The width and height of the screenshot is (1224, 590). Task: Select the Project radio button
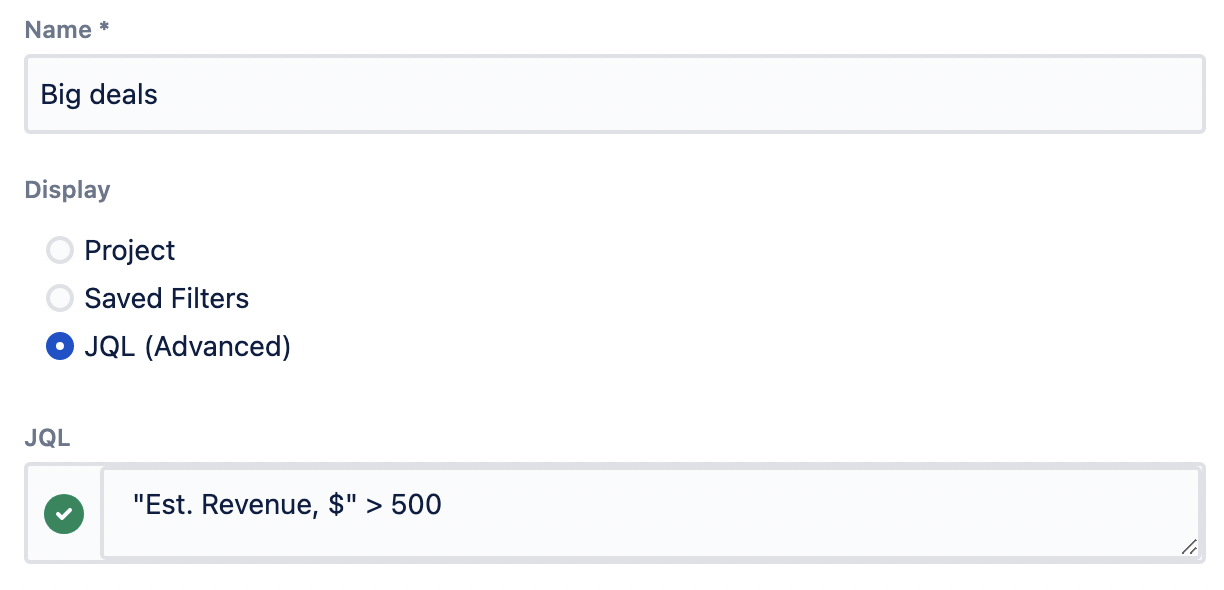60,250
